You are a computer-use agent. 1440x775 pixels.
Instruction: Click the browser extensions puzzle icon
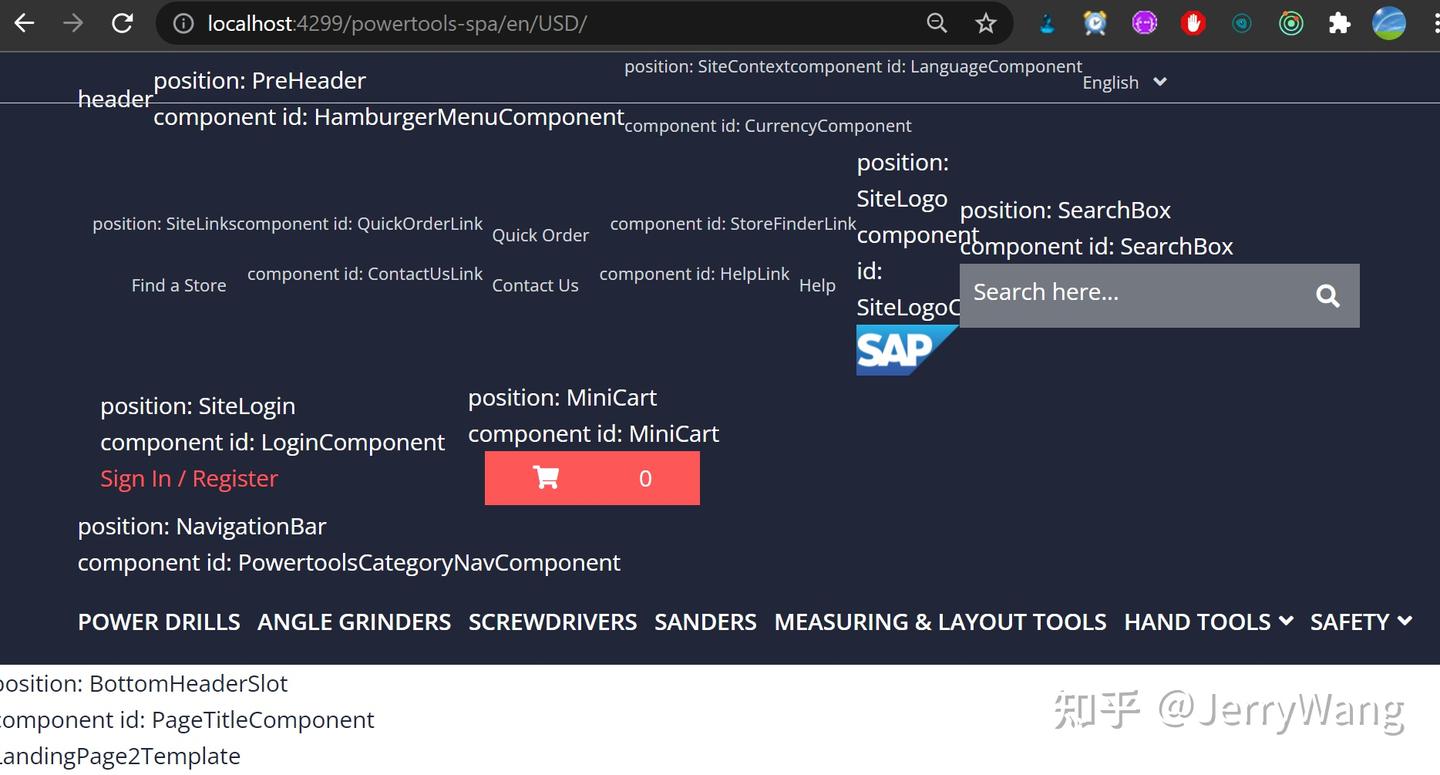tap(1339, 22)
